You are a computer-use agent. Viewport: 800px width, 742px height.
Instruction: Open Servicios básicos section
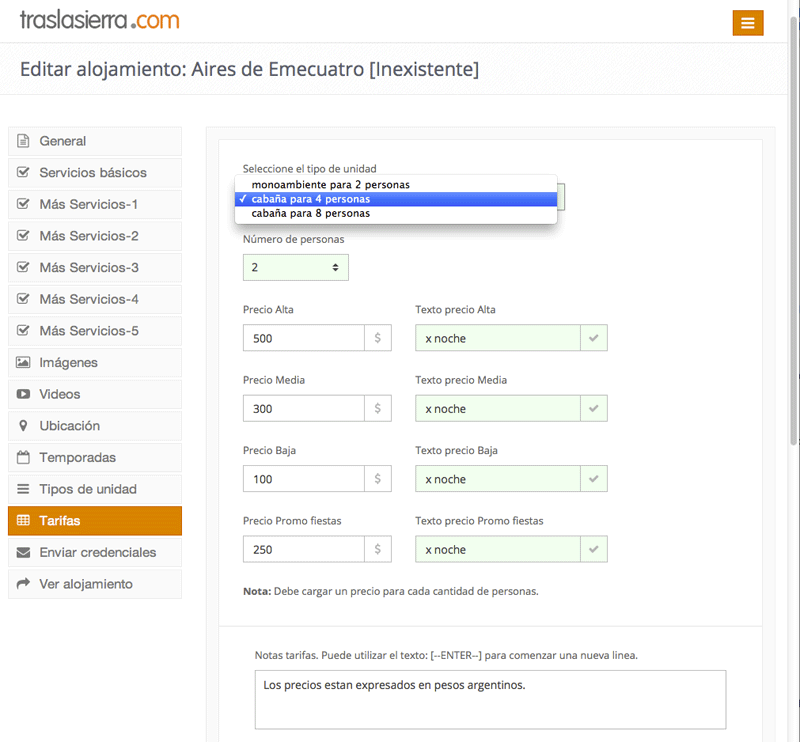95,172
